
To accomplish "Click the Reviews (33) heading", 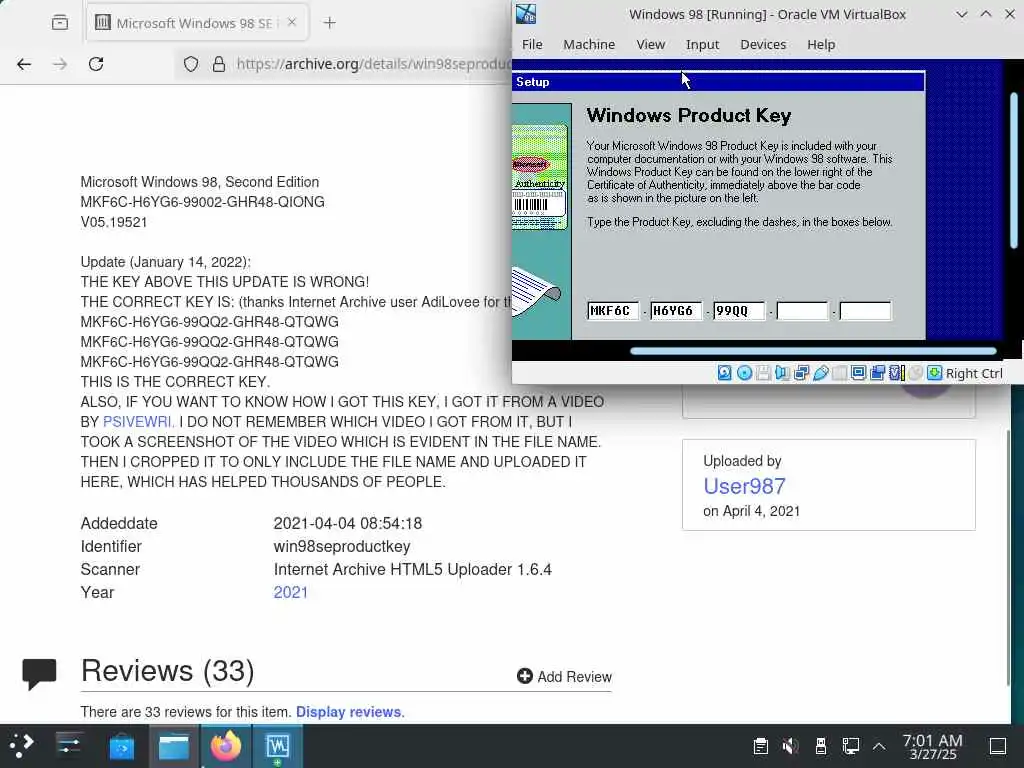I will 168,671.
